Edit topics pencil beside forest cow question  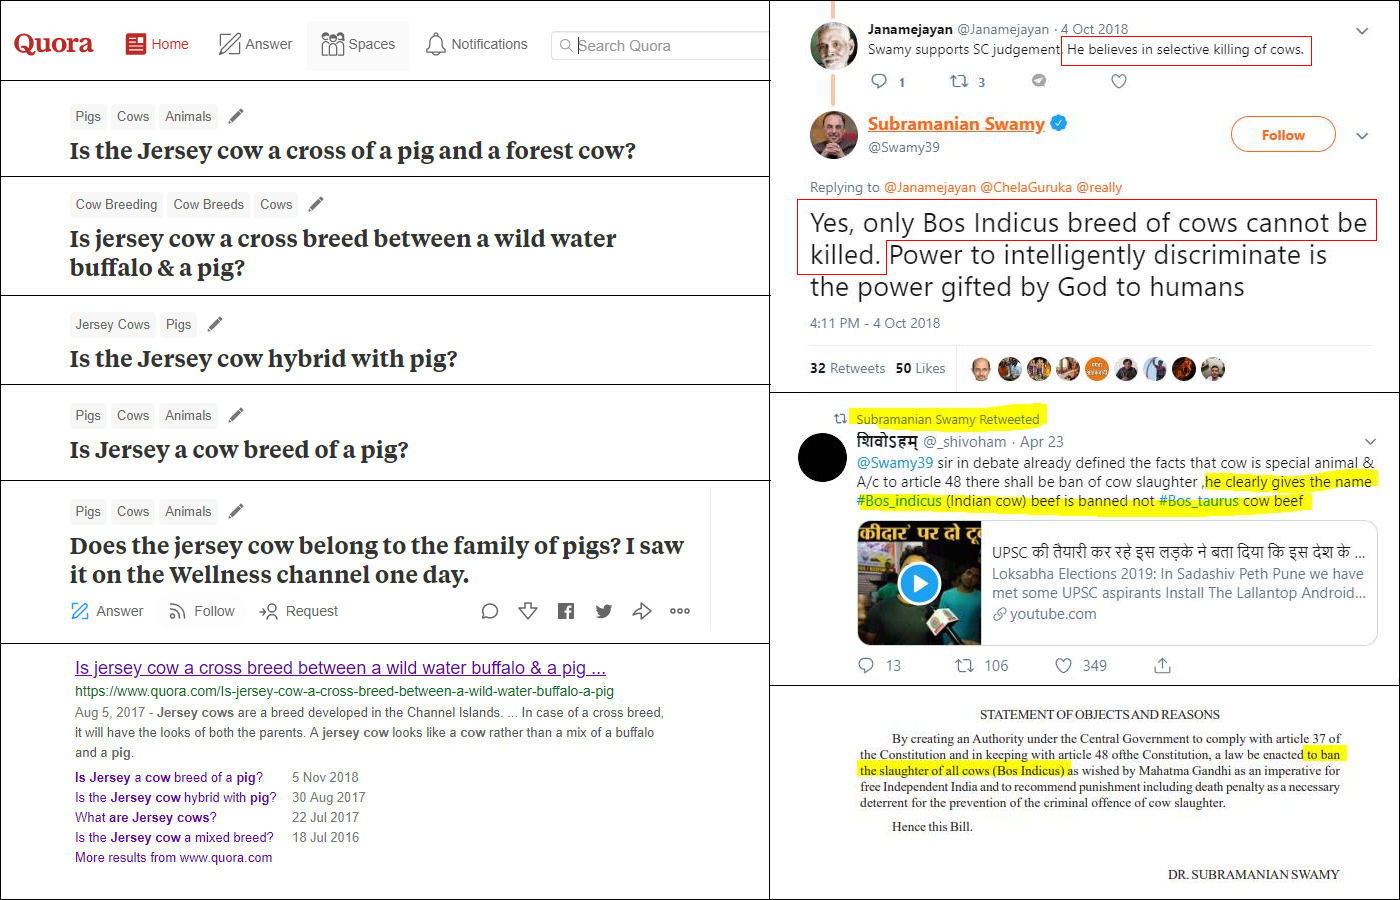[x=236, y=116]
